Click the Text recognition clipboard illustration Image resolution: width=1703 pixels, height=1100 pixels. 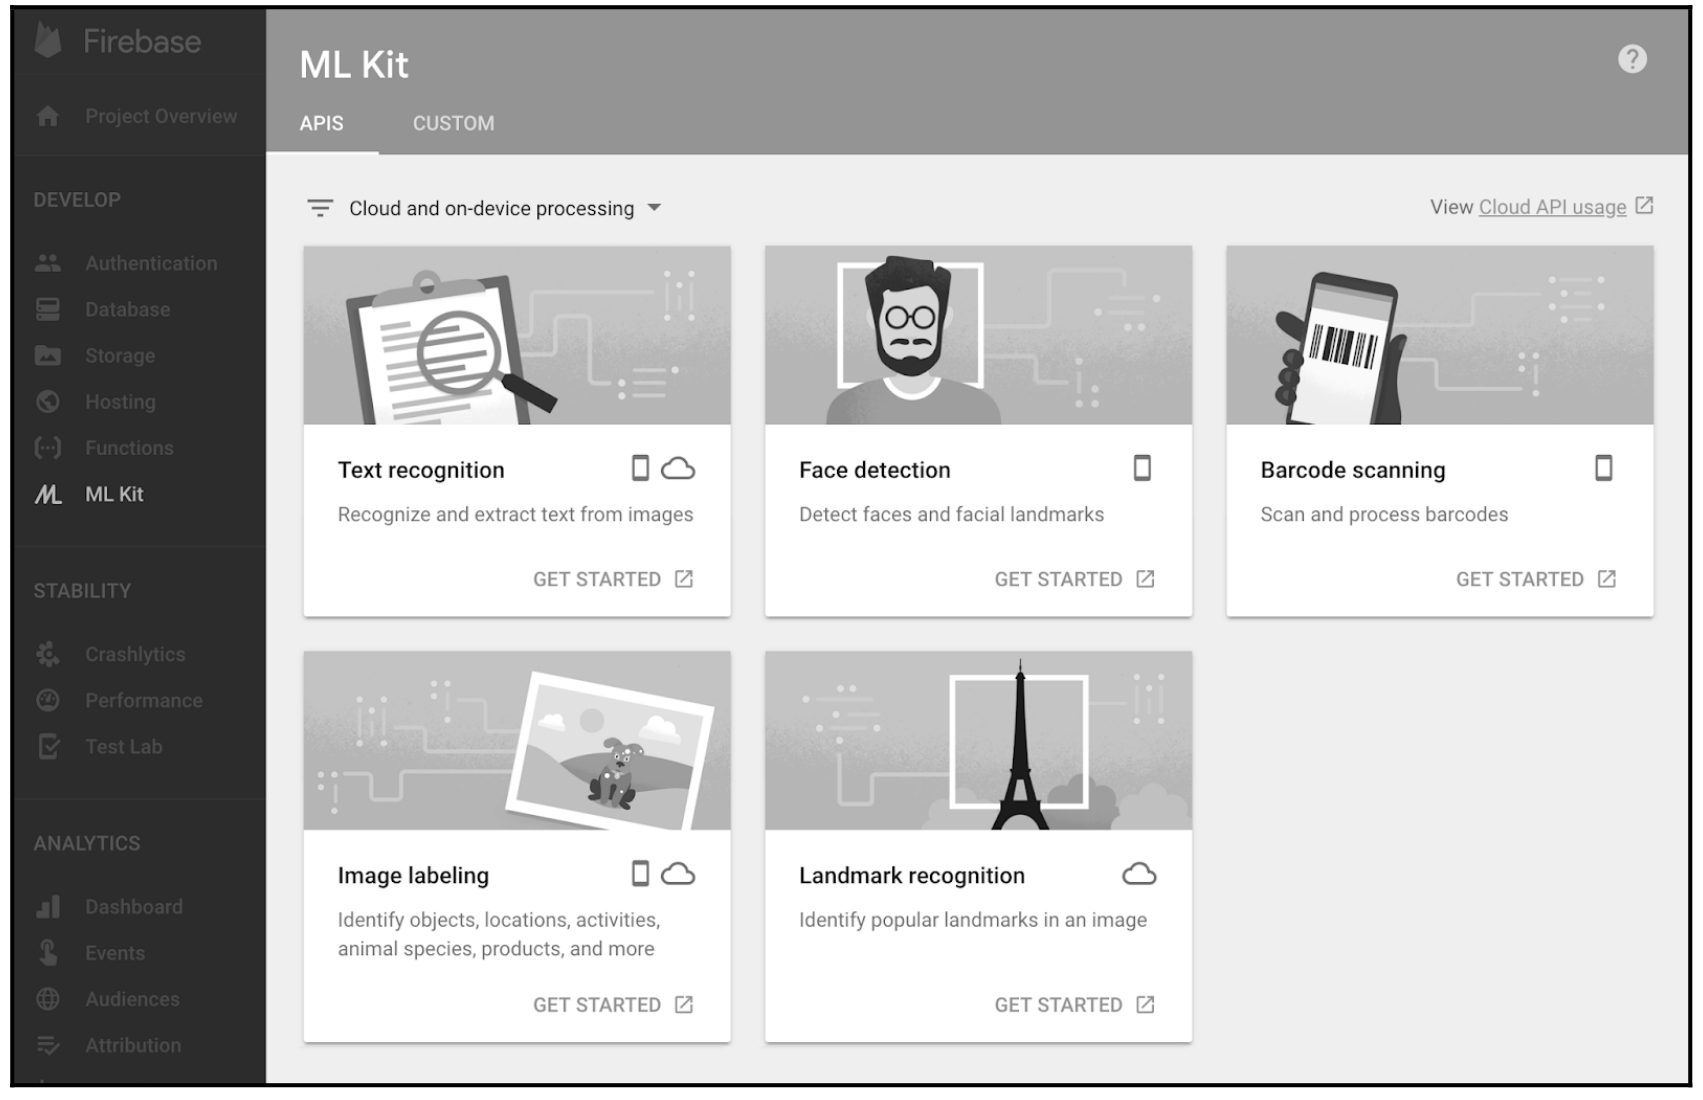pyautogui.click(x=517, y=335)
